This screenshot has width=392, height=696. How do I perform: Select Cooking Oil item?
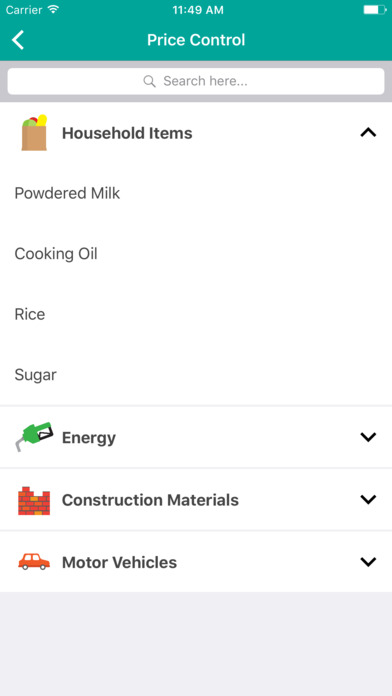(196, 254)
